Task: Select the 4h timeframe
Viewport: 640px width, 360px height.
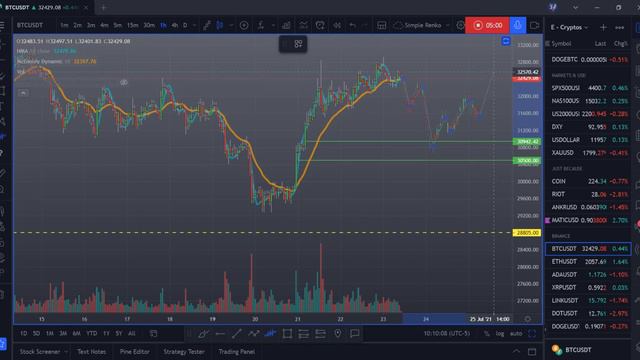Action: pyautogui.click(x=175, y=25)
